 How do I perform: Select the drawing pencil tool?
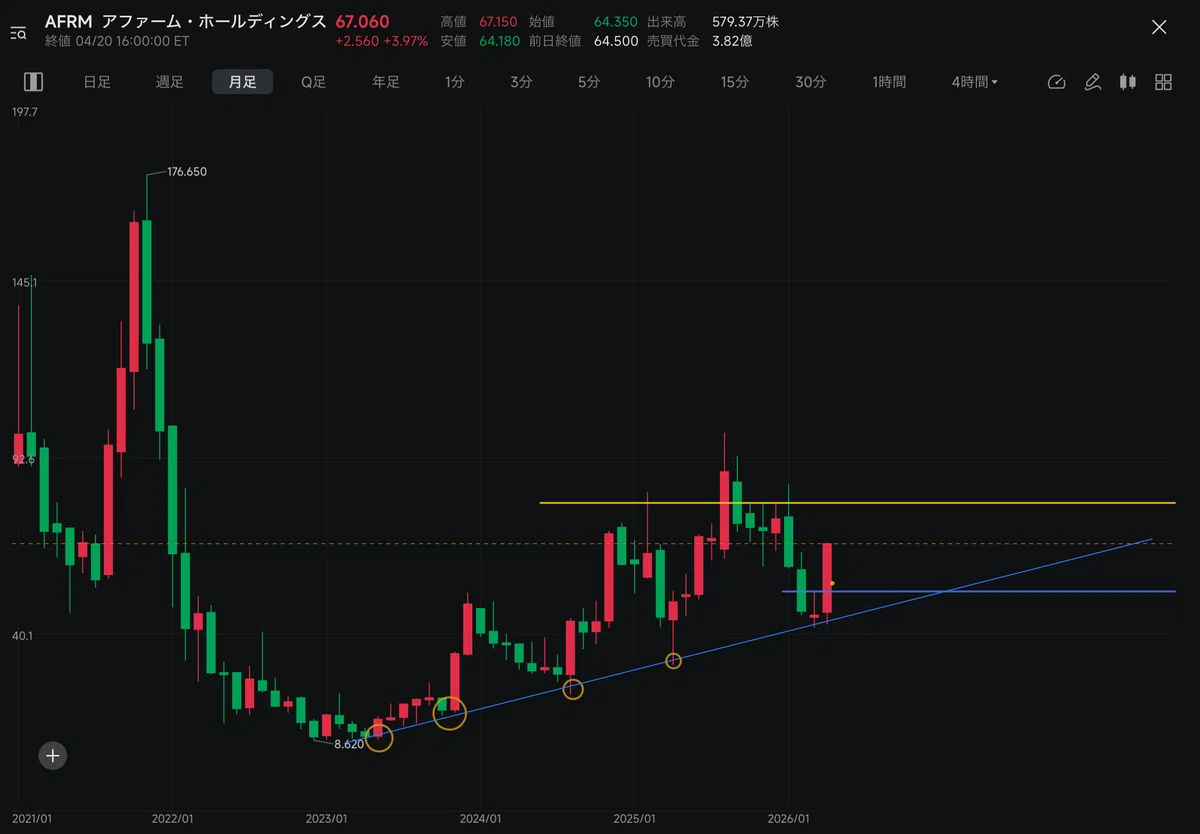point(1092,82)
